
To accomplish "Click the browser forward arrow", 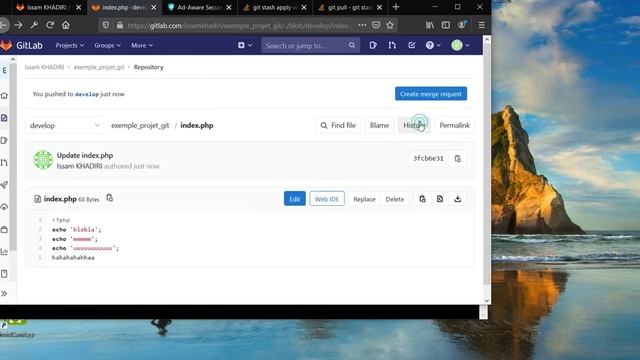I will click(18, 25).
